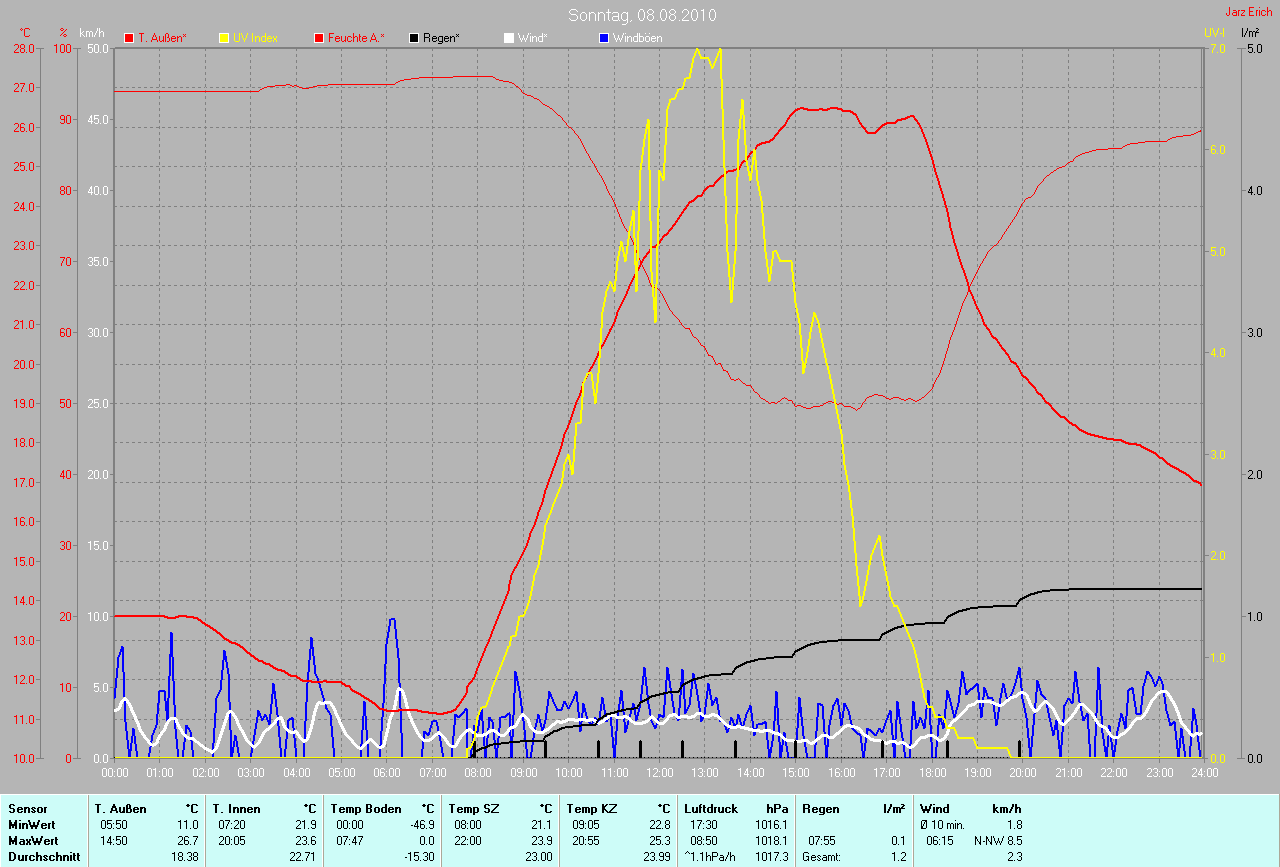Viewport: 1280px width, 867px height.
Task: Click the Luftdruck column header
Action: [711, 809]
